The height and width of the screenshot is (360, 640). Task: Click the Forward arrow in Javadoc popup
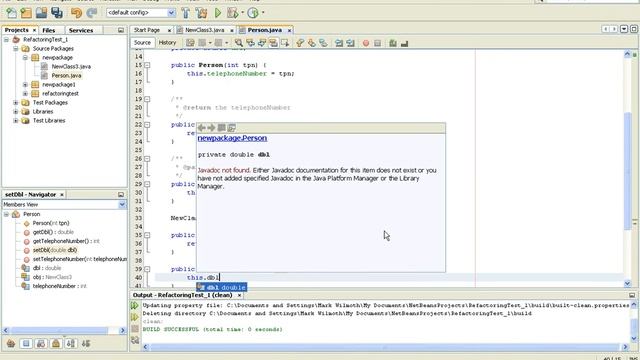(211, 128)
